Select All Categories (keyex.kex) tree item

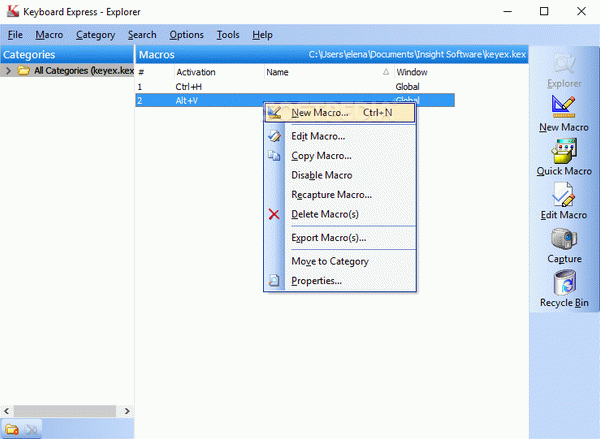pyautogui.click(x=84, y=70)
